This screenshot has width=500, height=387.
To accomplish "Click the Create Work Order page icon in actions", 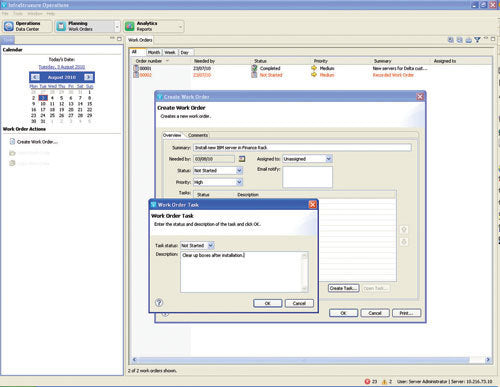I will (12, 142).
